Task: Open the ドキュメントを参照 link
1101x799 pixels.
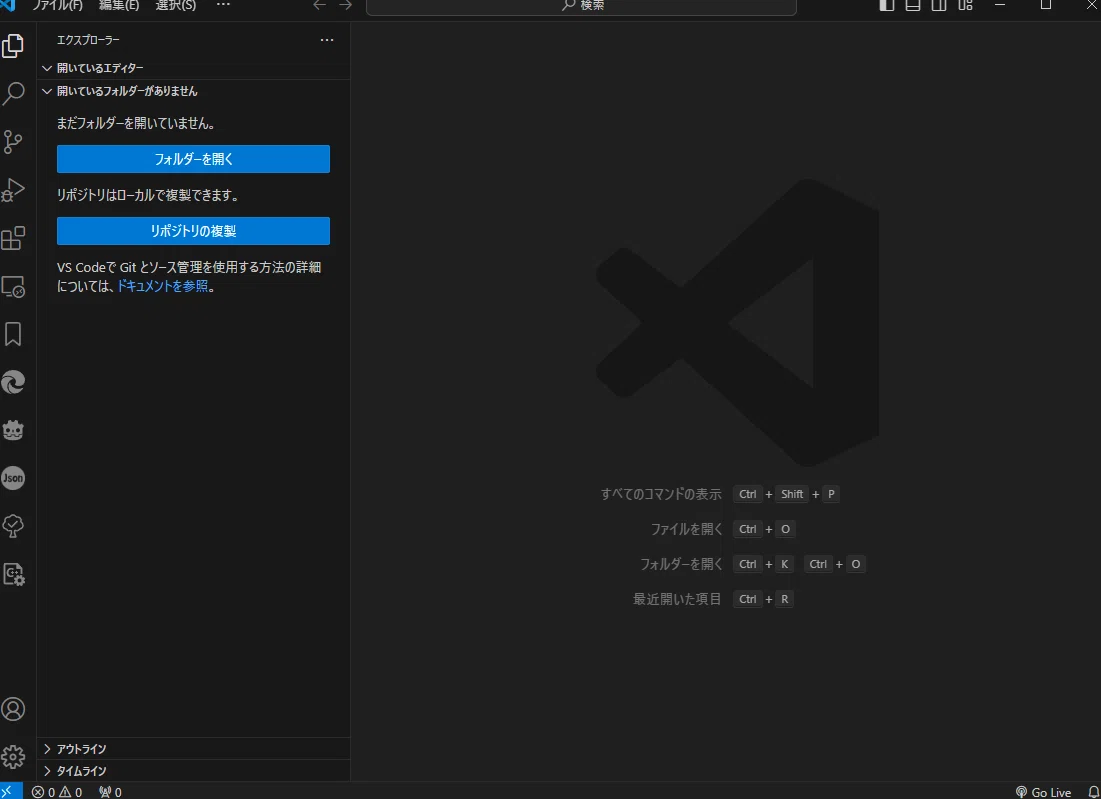Action: tap(162, 286)
